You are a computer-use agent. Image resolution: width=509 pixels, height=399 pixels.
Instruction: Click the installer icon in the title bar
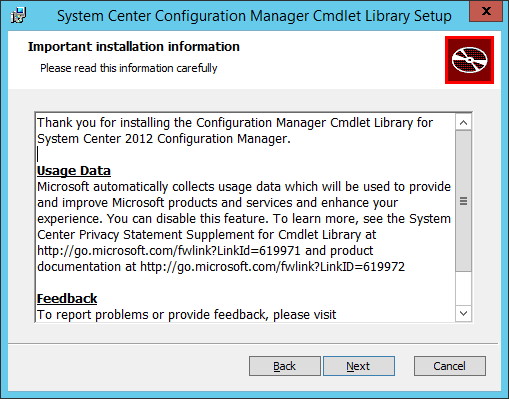click(x=18, y=15)
